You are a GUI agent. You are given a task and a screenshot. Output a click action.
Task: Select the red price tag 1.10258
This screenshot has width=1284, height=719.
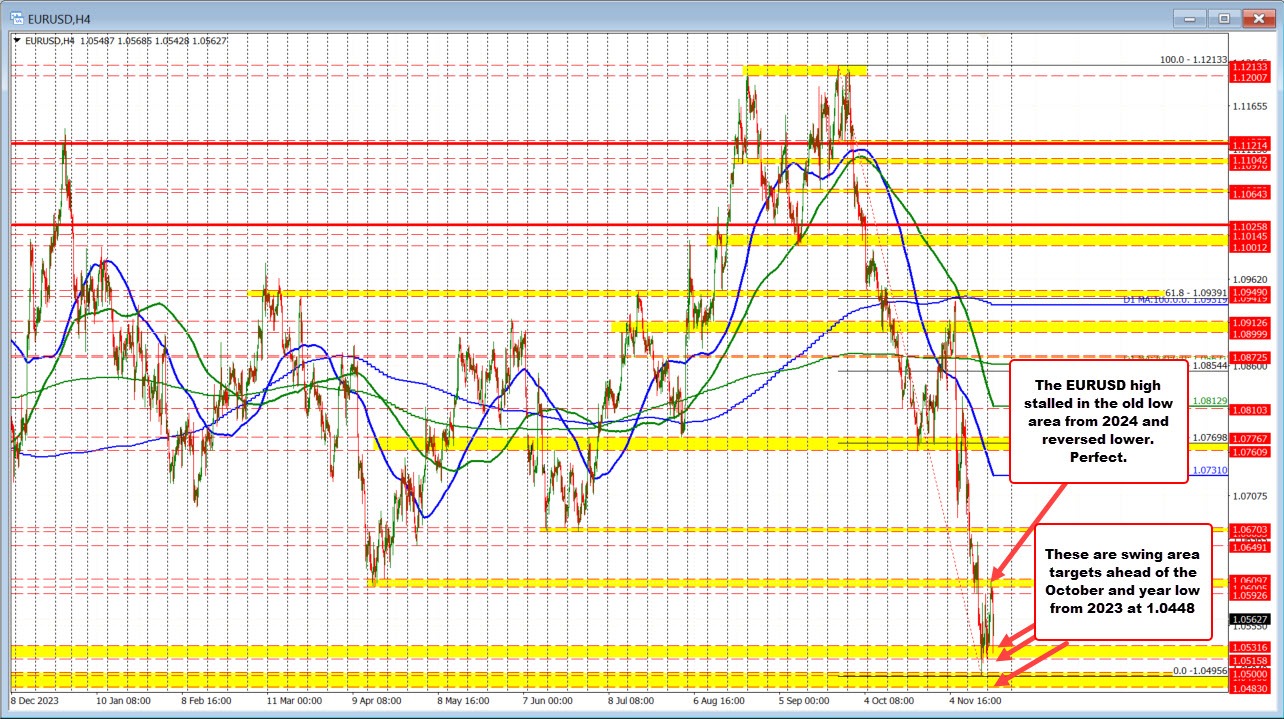click(1251, 226)
